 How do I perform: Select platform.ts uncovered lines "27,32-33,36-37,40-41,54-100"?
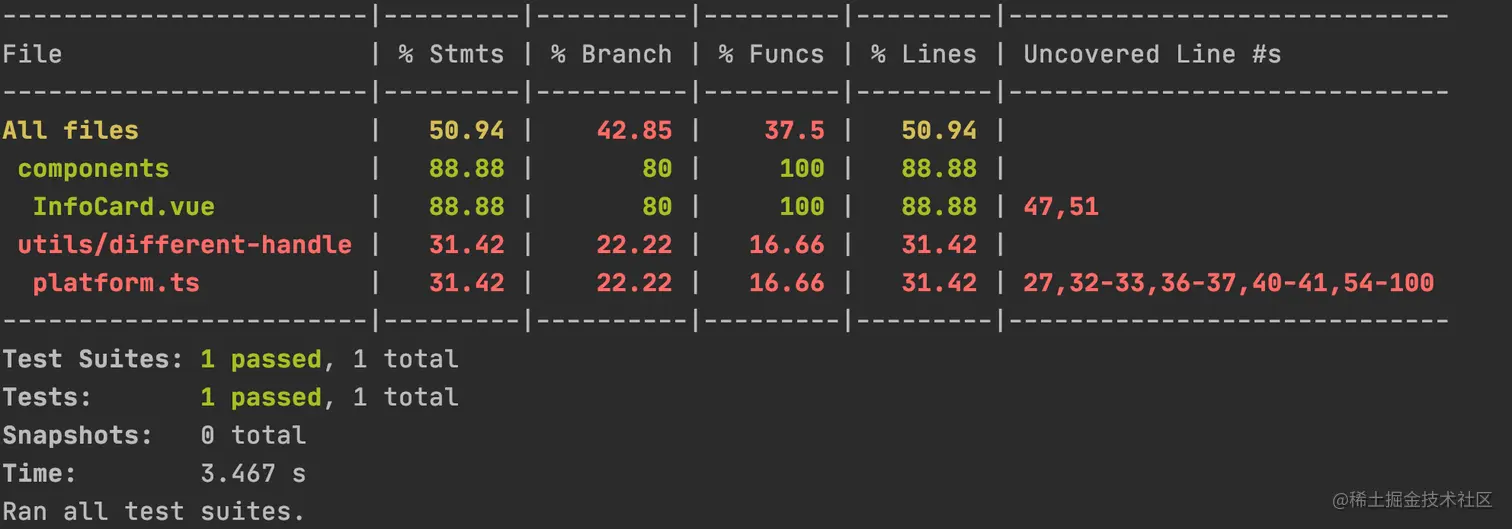click(x=1228, y=283)
